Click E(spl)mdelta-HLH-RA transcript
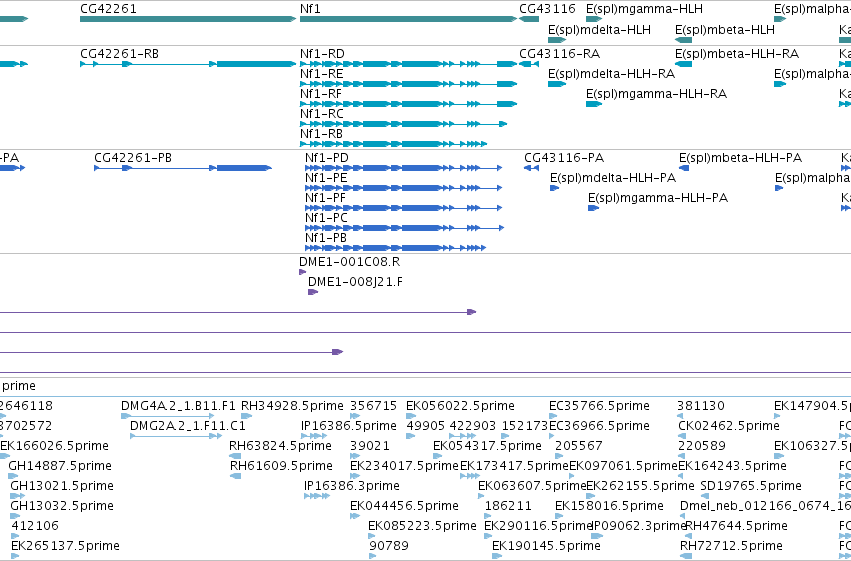Viewport: 851px width, 561px height. point(557,84)
